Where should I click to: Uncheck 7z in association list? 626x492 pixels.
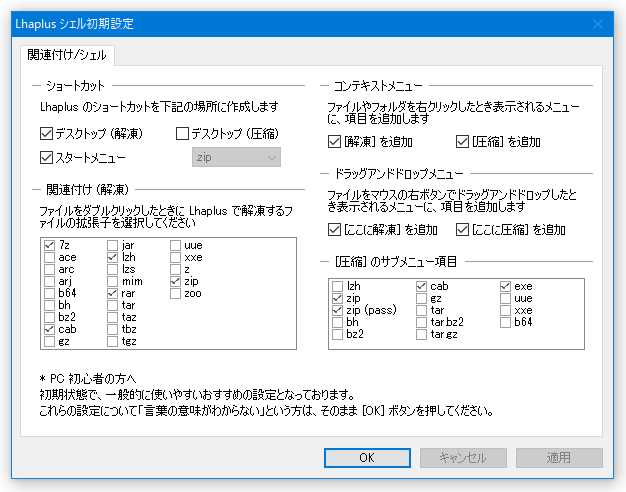(x=50, y=245)
